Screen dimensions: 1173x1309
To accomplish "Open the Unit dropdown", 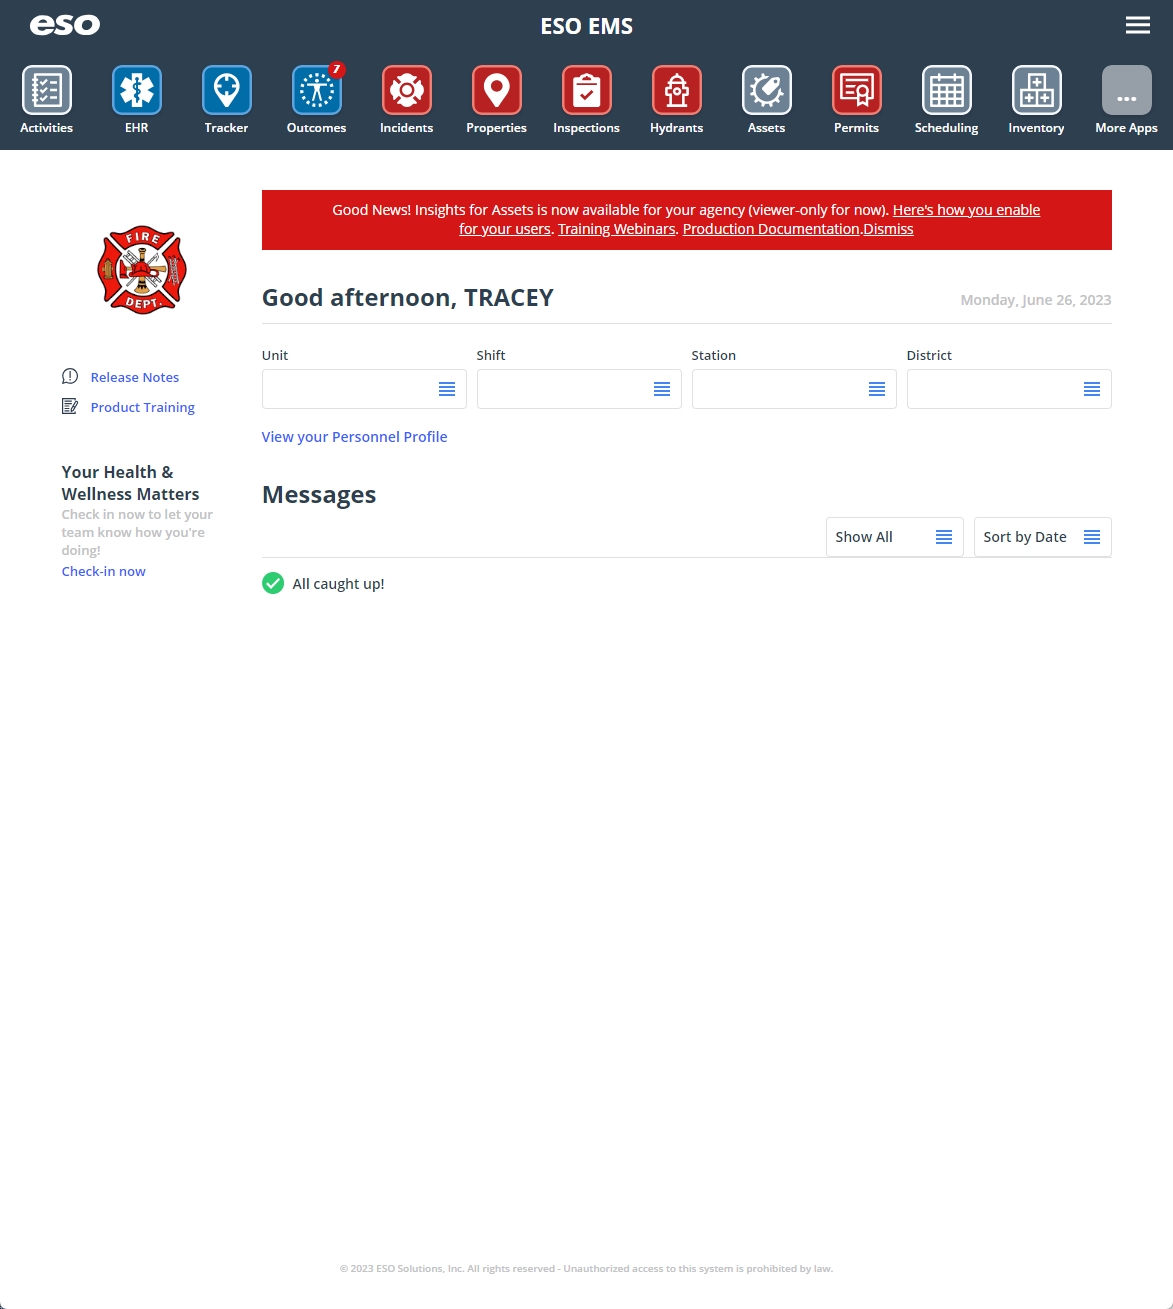I will (364, 389).
